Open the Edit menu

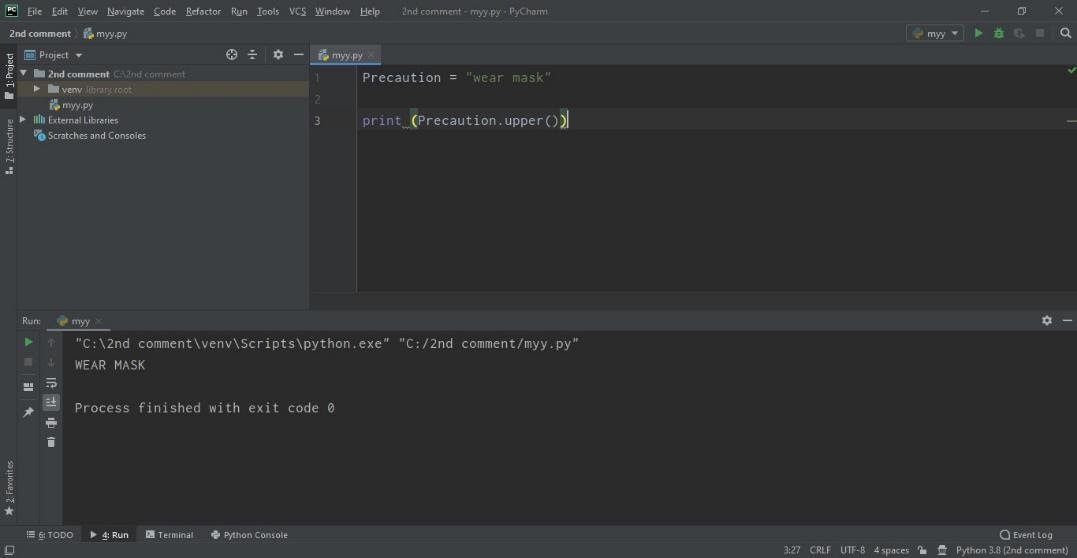tap(60, 12)
